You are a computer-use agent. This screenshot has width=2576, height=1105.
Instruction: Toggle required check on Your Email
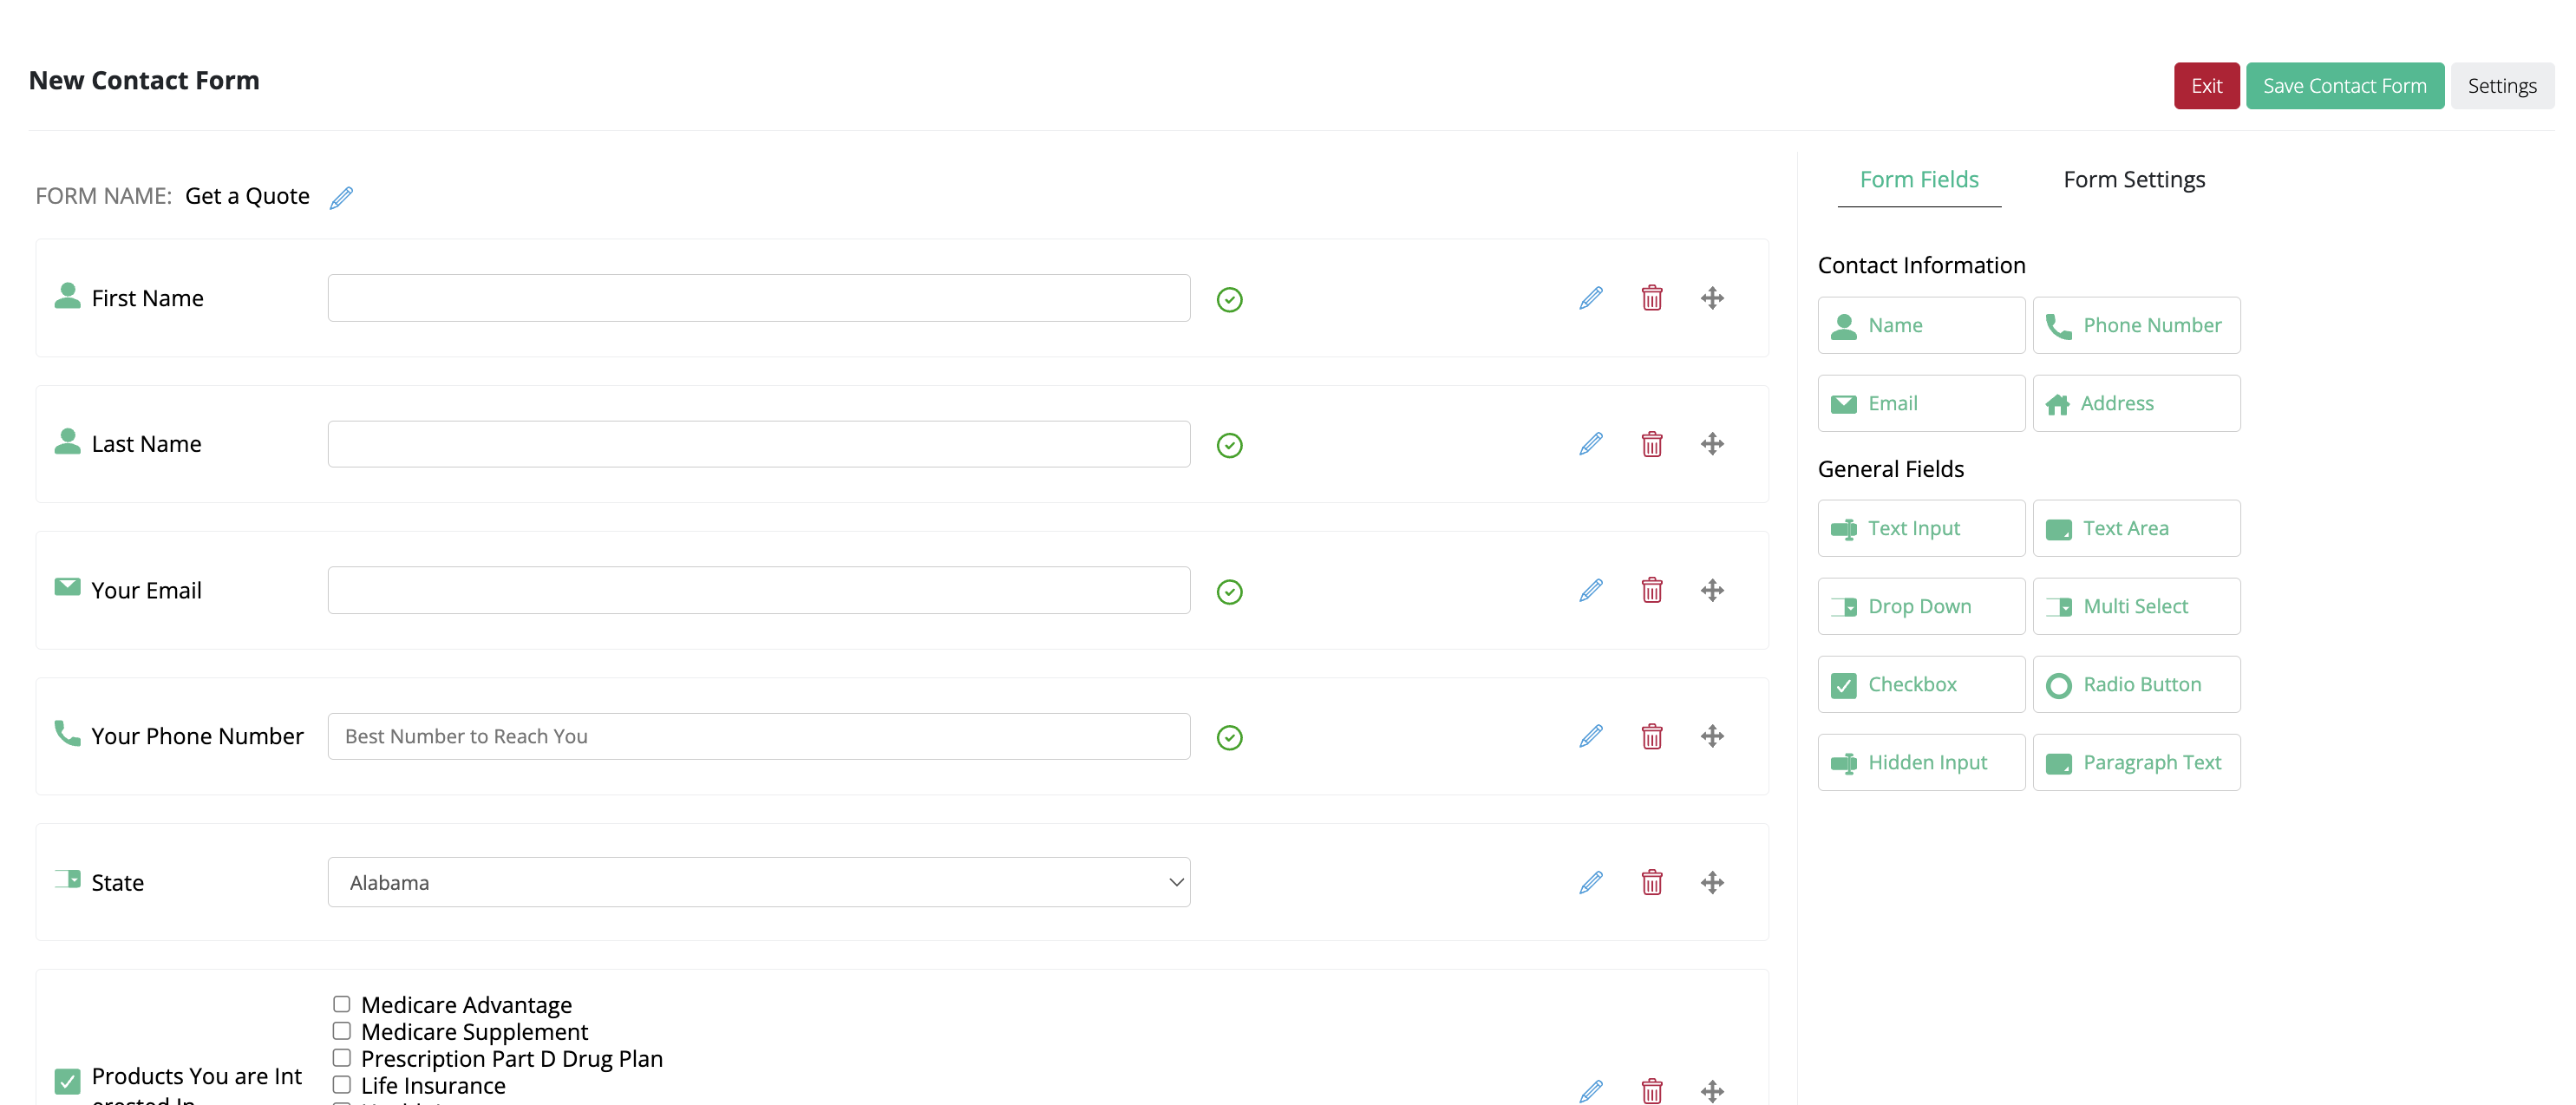[x=1229, y=591]
